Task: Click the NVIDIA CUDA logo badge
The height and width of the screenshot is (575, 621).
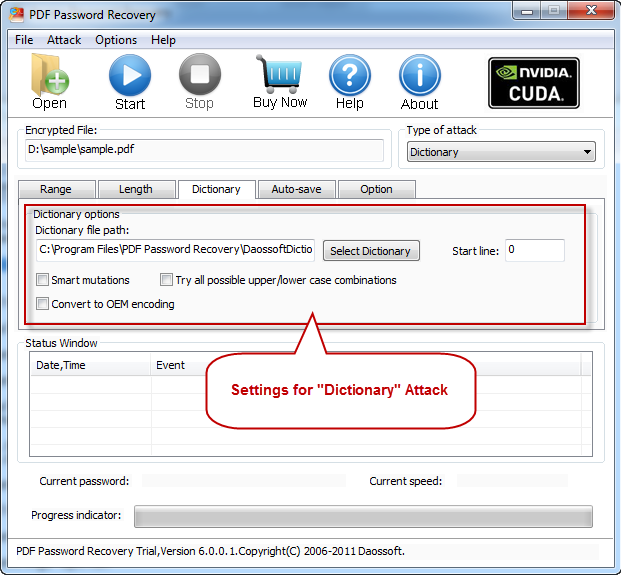Action: [534, 83]
